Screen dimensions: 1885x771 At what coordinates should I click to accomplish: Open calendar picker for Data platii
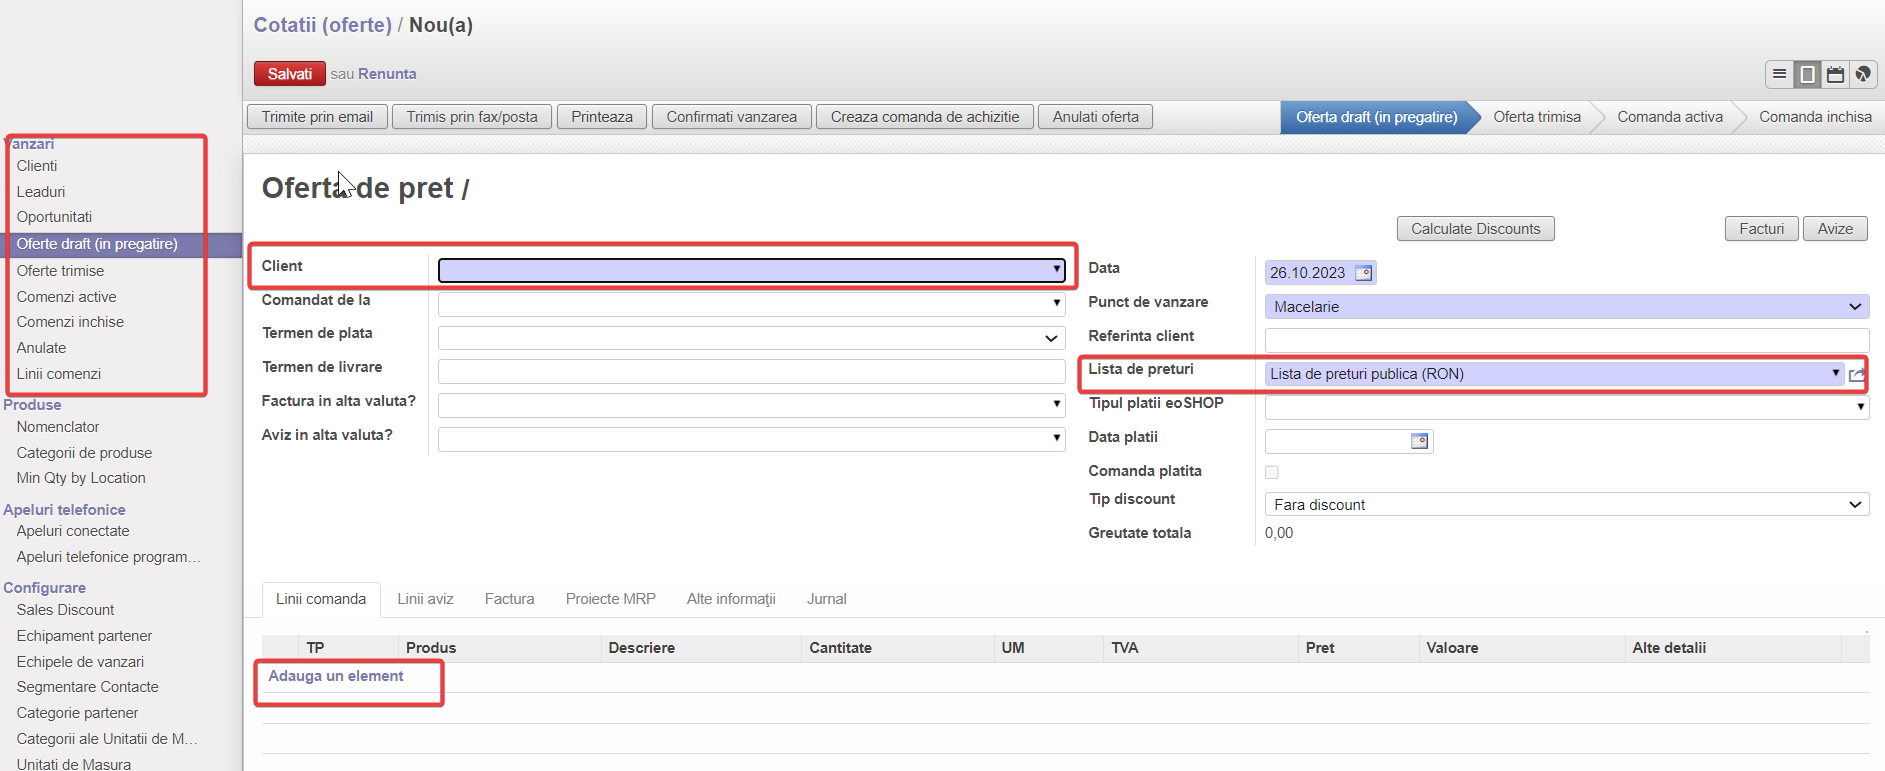coord(1419,441)
